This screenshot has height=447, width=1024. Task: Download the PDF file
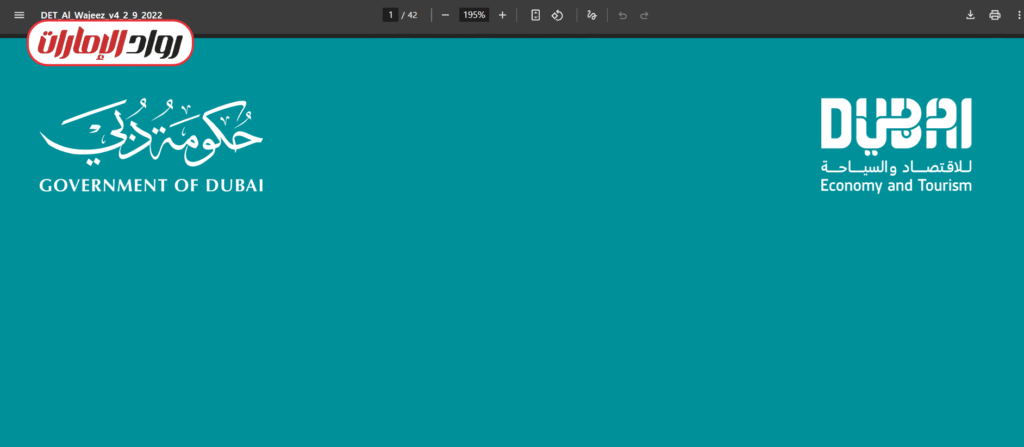[x=970, y=15]
